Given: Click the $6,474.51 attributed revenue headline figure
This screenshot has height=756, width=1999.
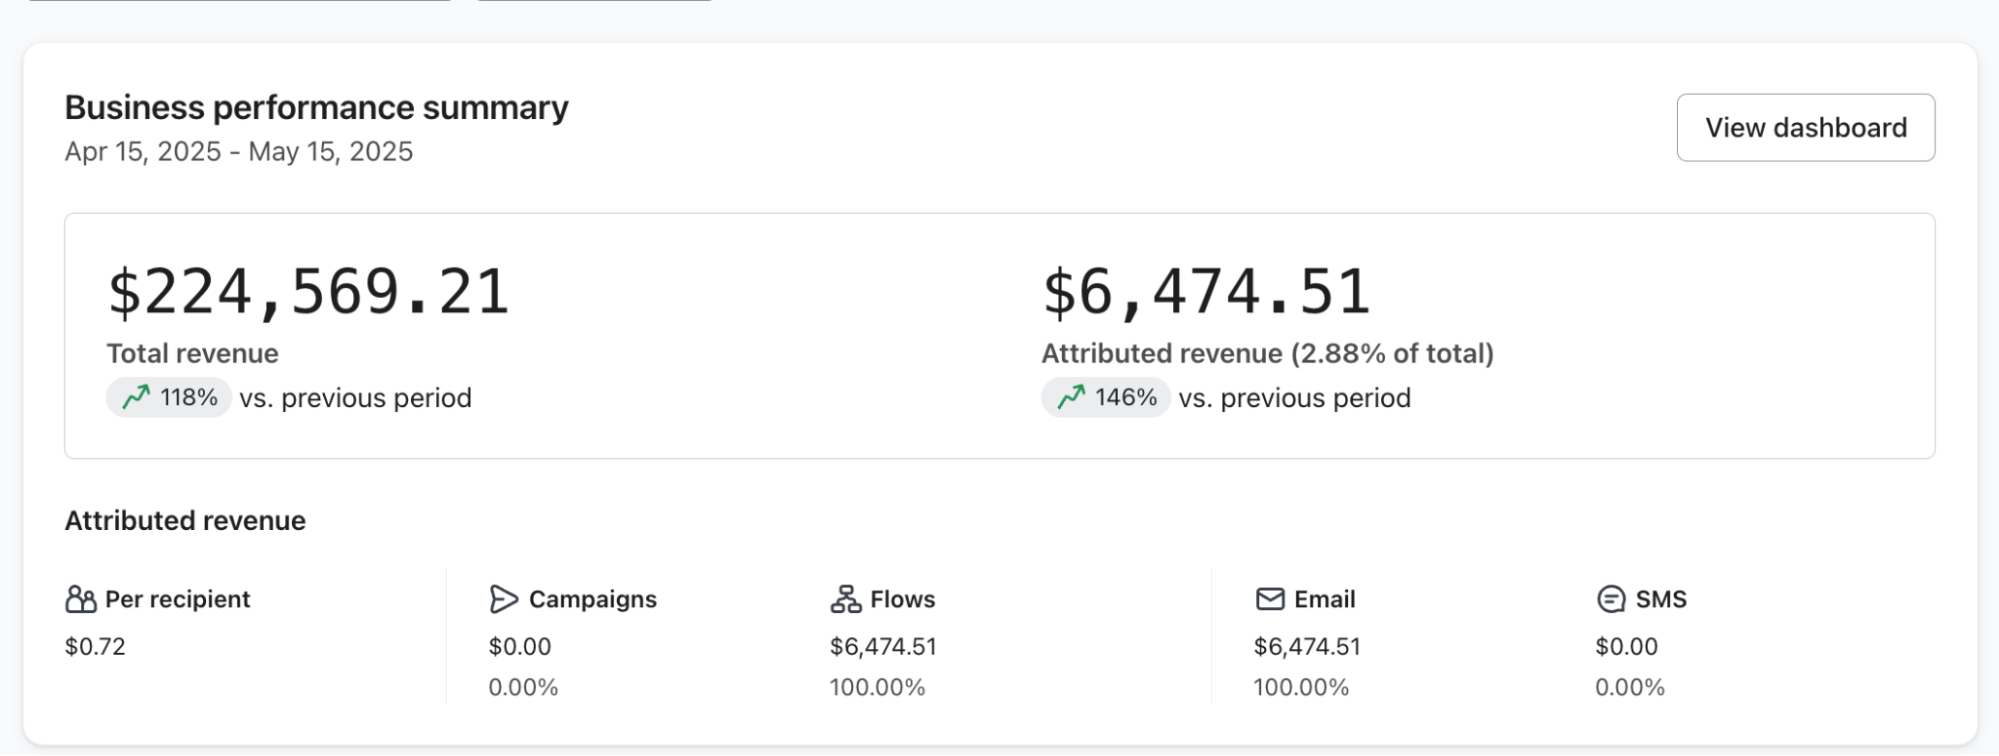Looking at the screenshot, I should pyautogui.click(x=1206, y=292).
